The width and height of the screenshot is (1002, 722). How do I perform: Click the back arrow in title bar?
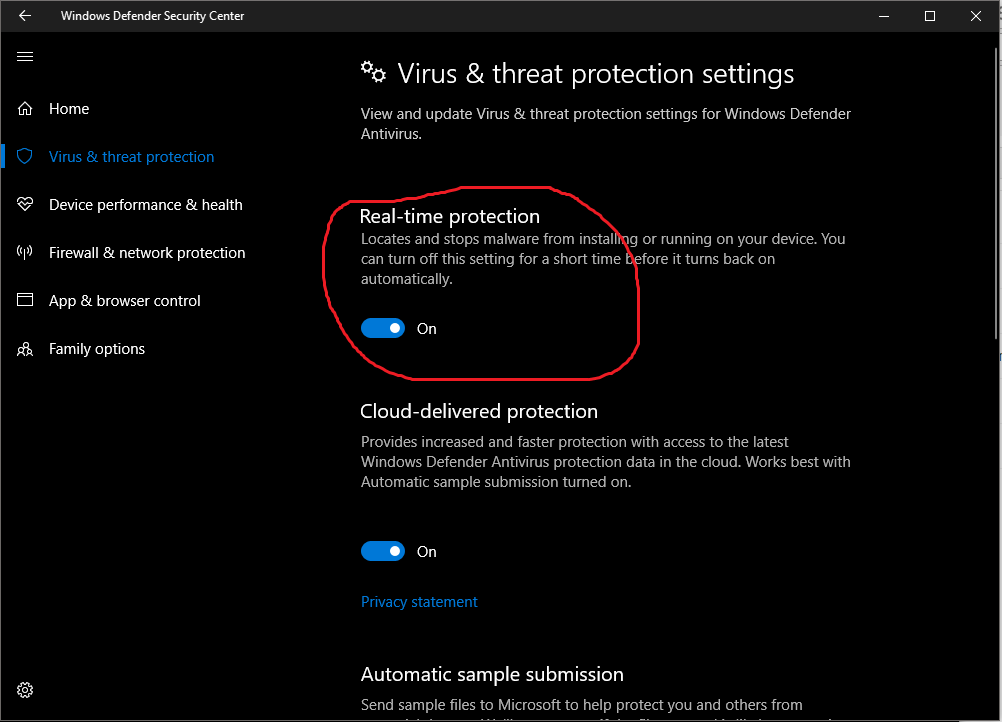click(25, 15)
